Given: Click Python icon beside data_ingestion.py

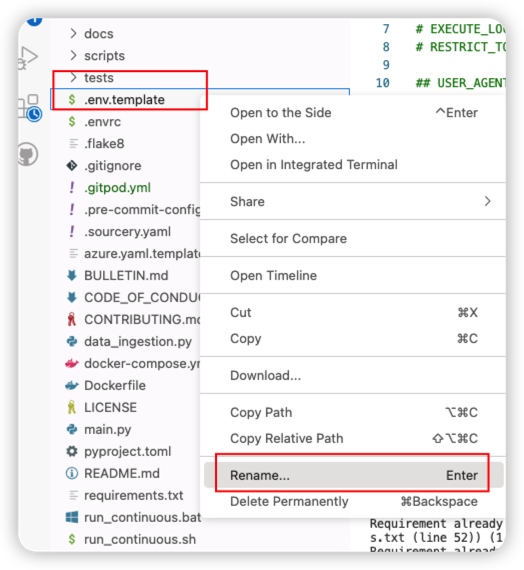Looking at the screenshot, I should [72, 341].
